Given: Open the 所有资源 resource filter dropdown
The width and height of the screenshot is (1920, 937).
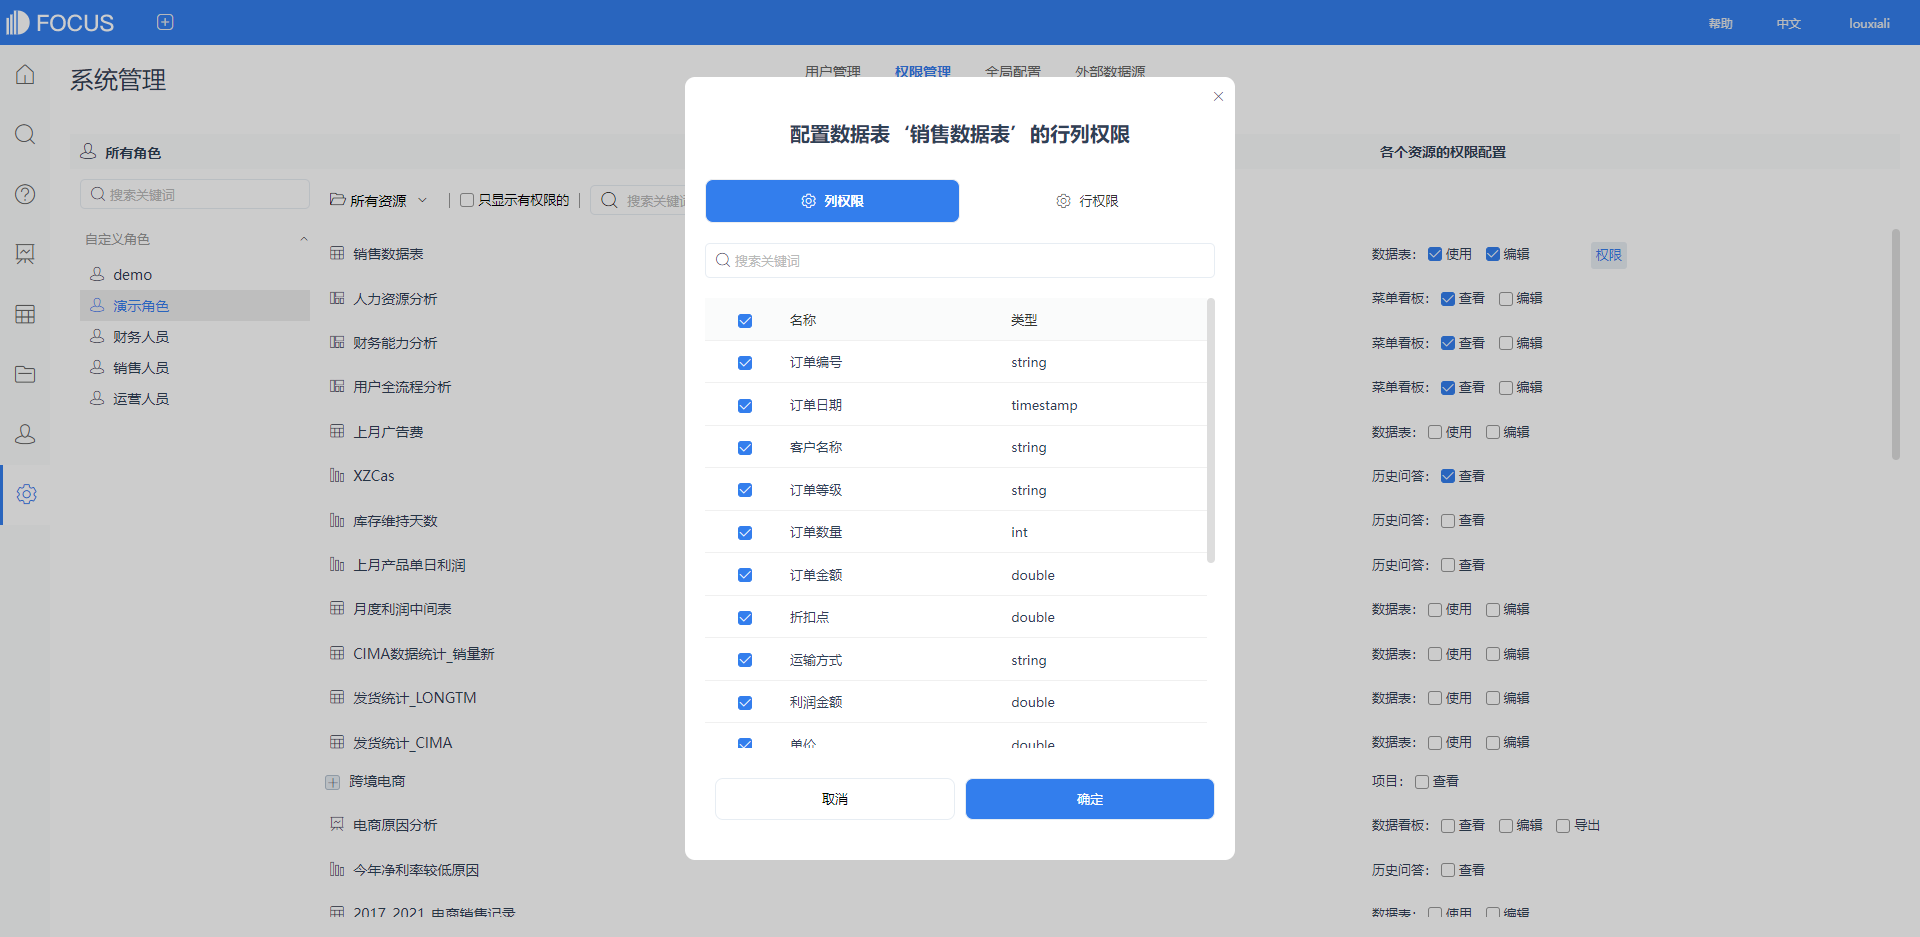Looking at the screenshot, I should 380,200.
